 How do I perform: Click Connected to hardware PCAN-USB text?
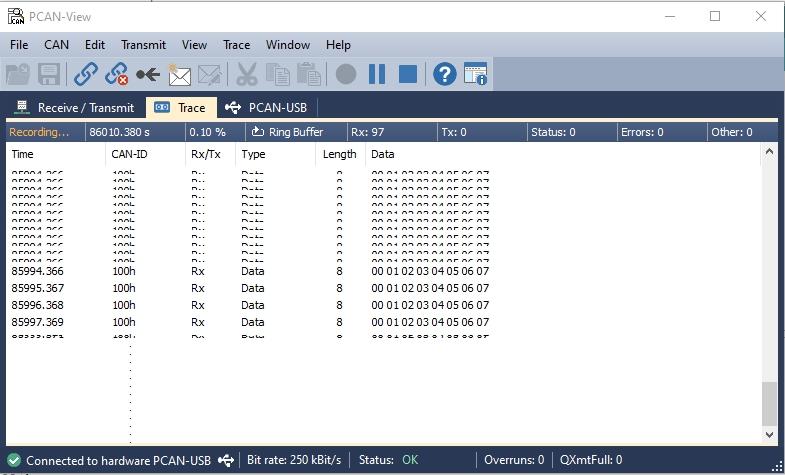point(119,460)
